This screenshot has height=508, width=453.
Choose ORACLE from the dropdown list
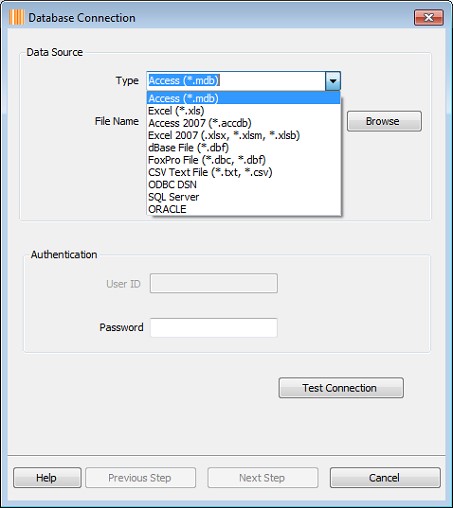pos(244,209)
